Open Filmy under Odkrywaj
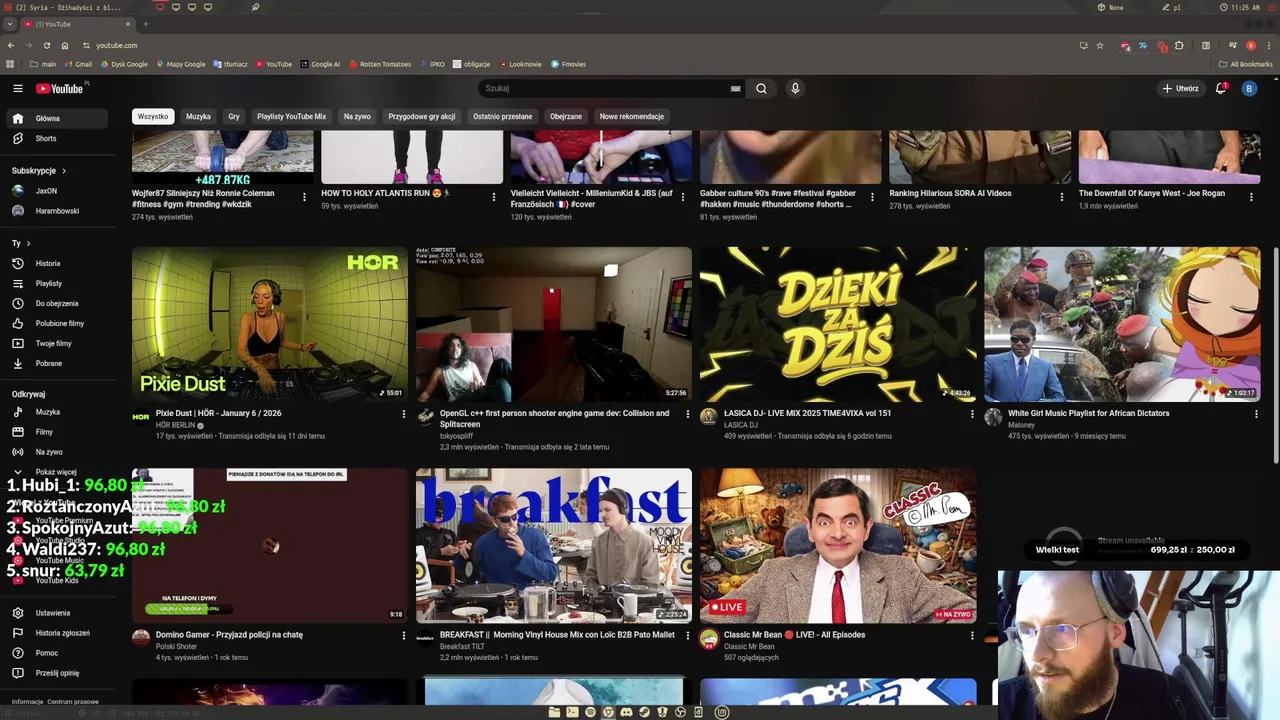Image resolution: width=1280 pixels, height=720 pixels. 55,432
